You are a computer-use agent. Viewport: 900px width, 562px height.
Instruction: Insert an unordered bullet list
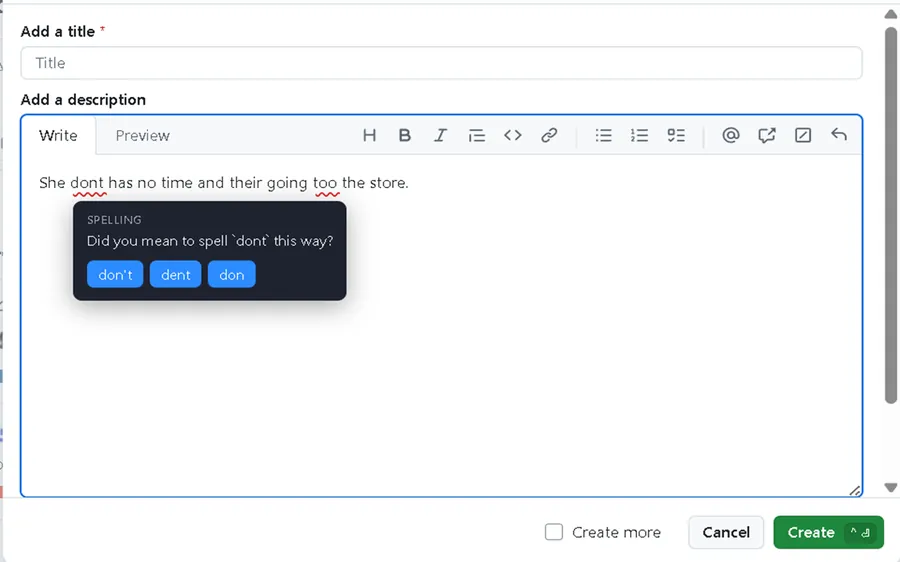pos(603,135)
